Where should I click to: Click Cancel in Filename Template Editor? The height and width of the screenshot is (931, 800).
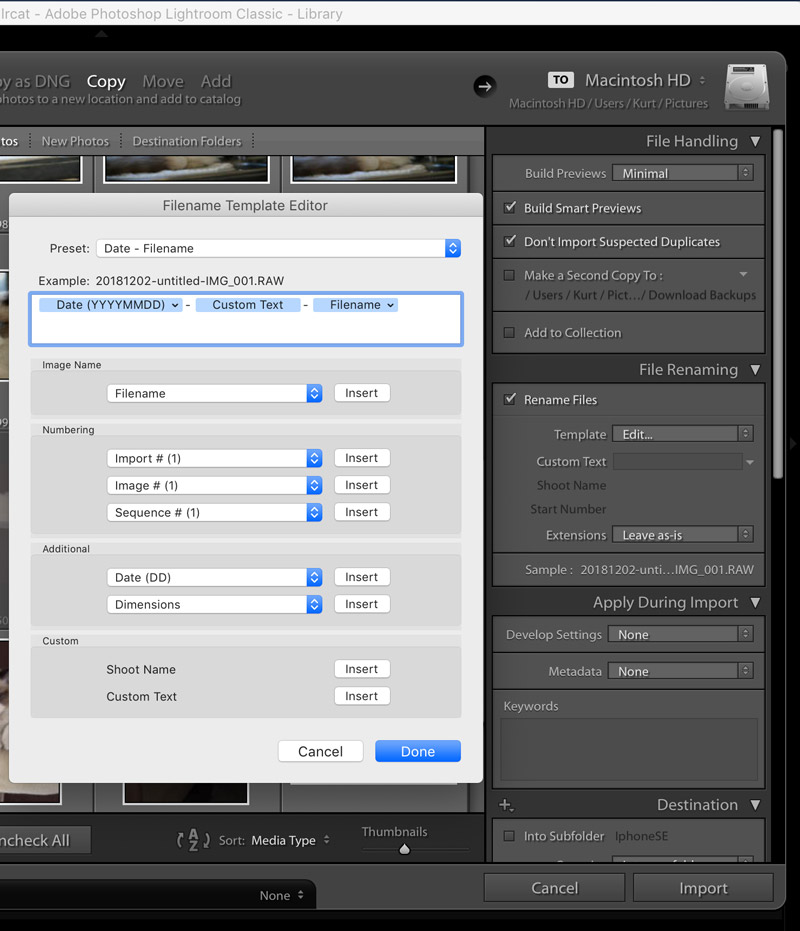pos(321,751)
